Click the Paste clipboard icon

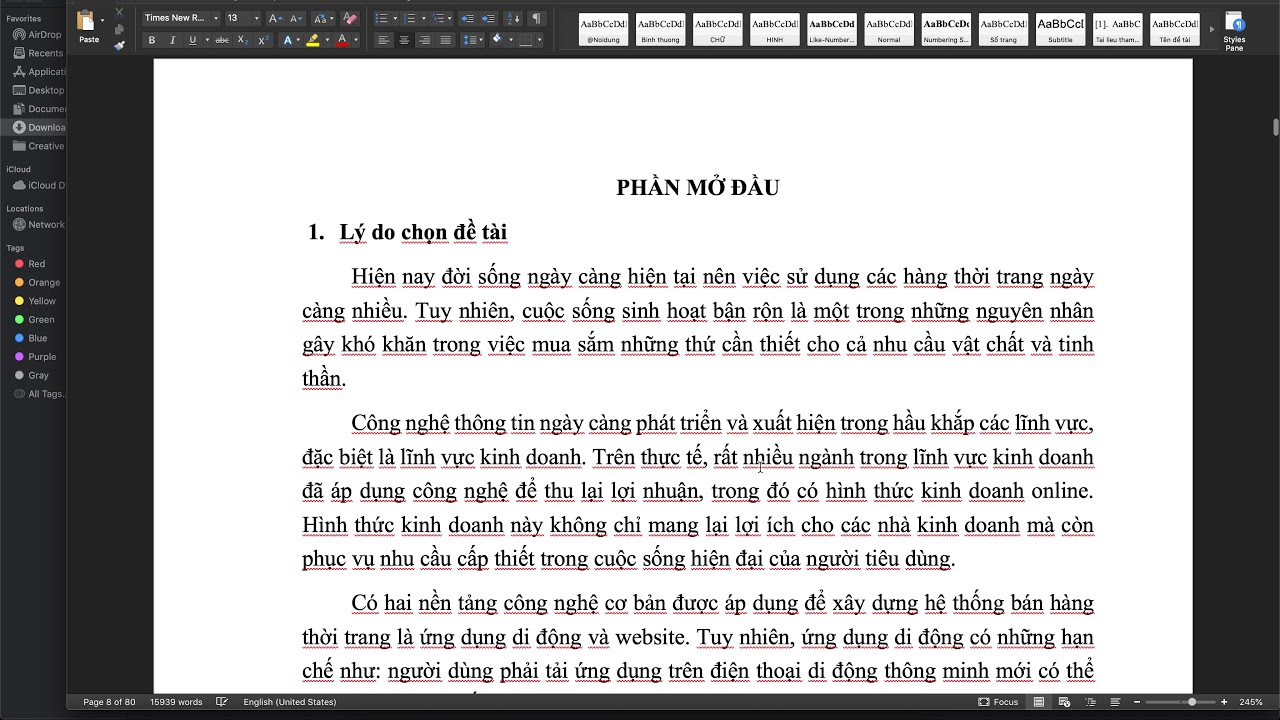(x=86, y=21)
